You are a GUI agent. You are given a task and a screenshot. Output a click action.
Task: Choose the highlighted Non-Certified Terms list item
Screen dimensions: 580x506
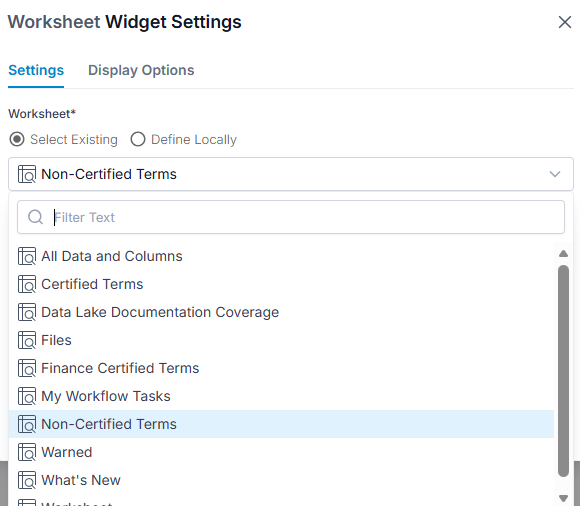(281, 424)
